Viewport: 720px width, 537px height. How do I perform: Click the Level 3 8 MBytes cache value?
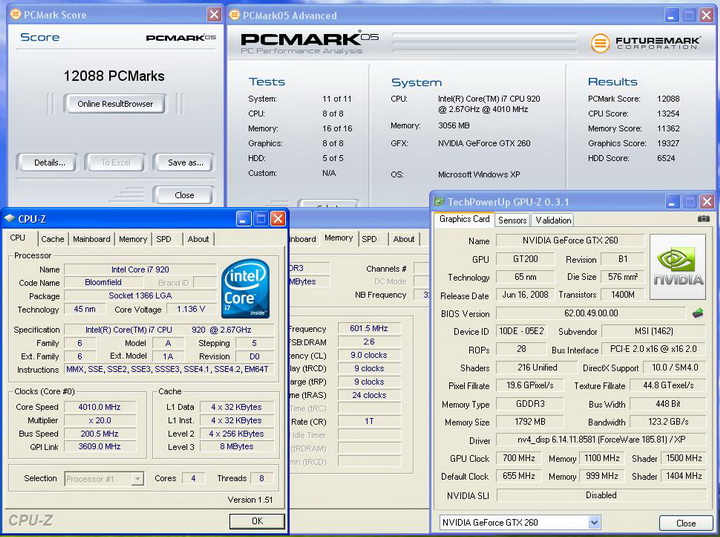click(236, 447)
